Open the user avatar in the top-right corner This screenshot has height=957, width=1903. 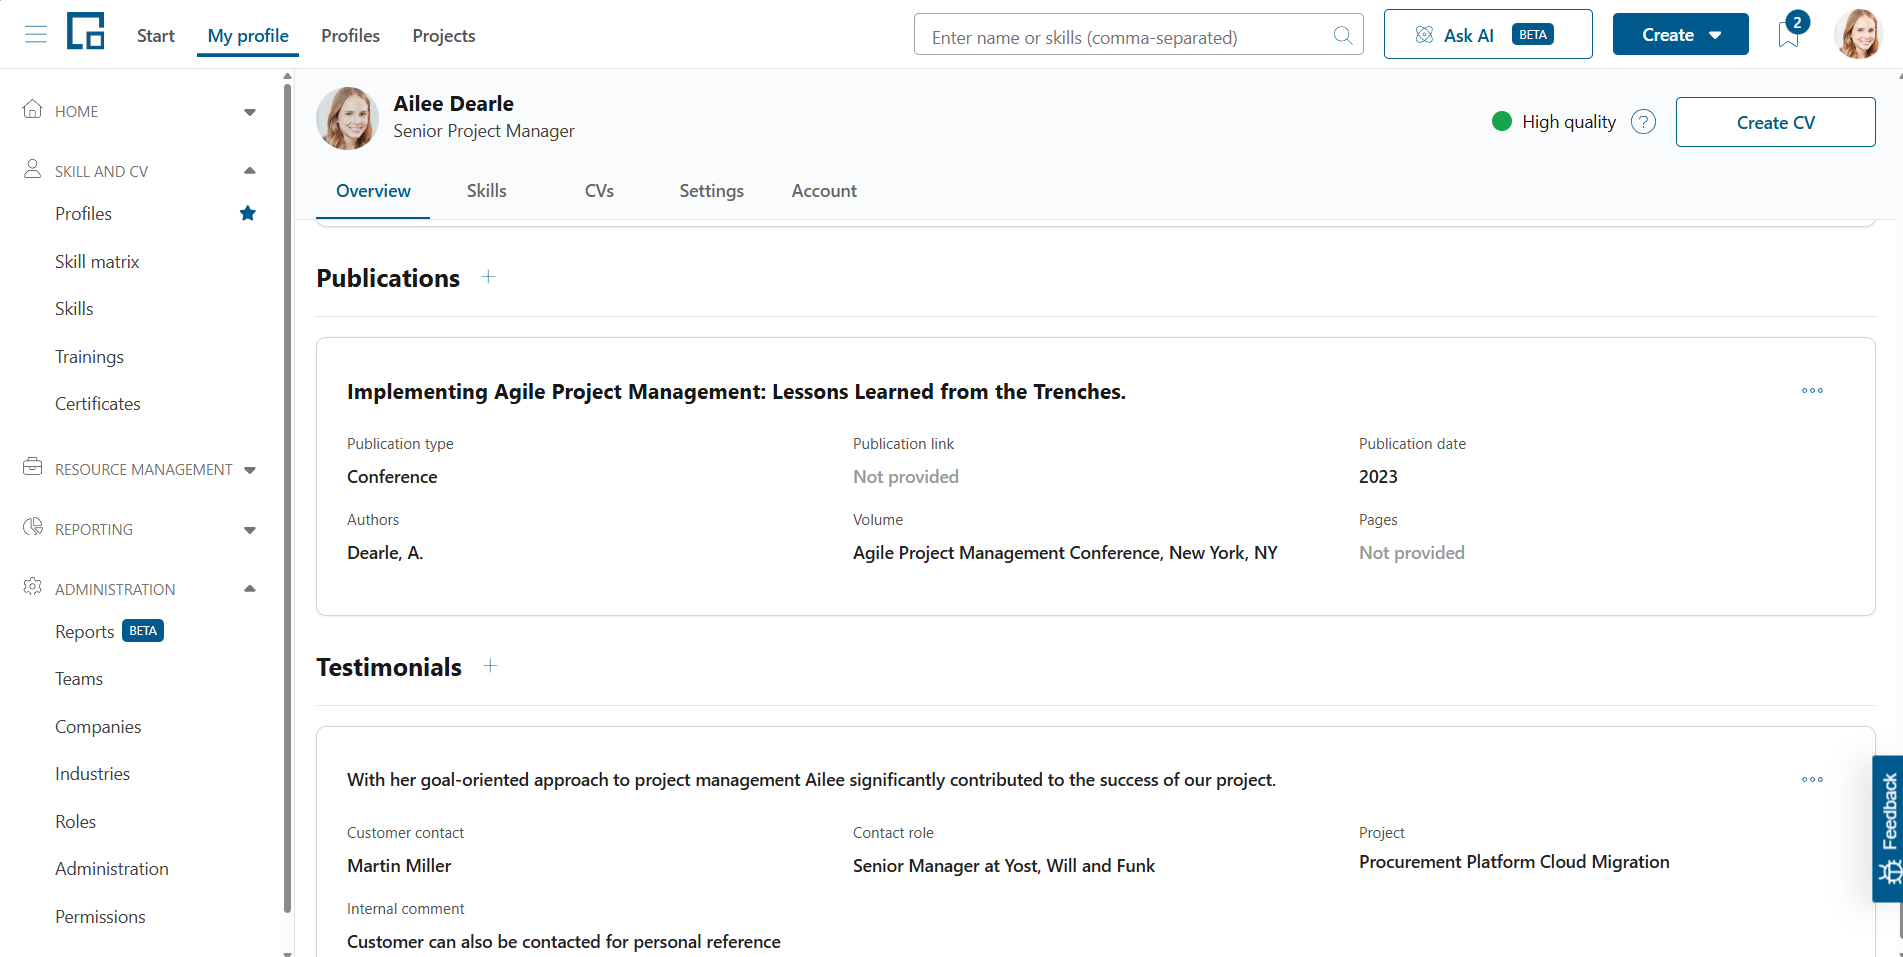(x=1860, y=35)
